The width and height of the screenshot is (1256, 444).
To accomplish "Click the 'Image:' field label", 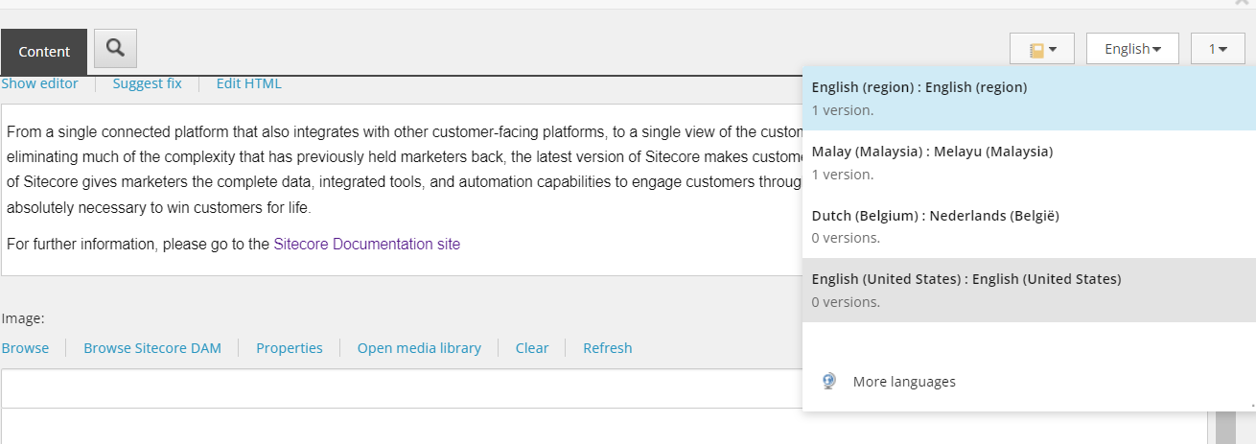I will click(23, 318).
